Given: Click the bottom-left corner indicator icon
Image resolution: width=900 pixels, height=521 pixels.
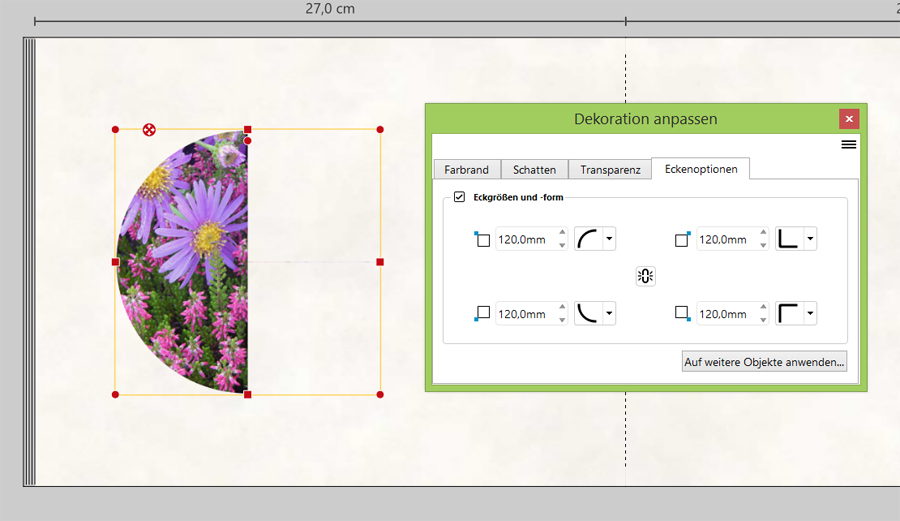Looking at the screenshot, I should pos(482,313).
